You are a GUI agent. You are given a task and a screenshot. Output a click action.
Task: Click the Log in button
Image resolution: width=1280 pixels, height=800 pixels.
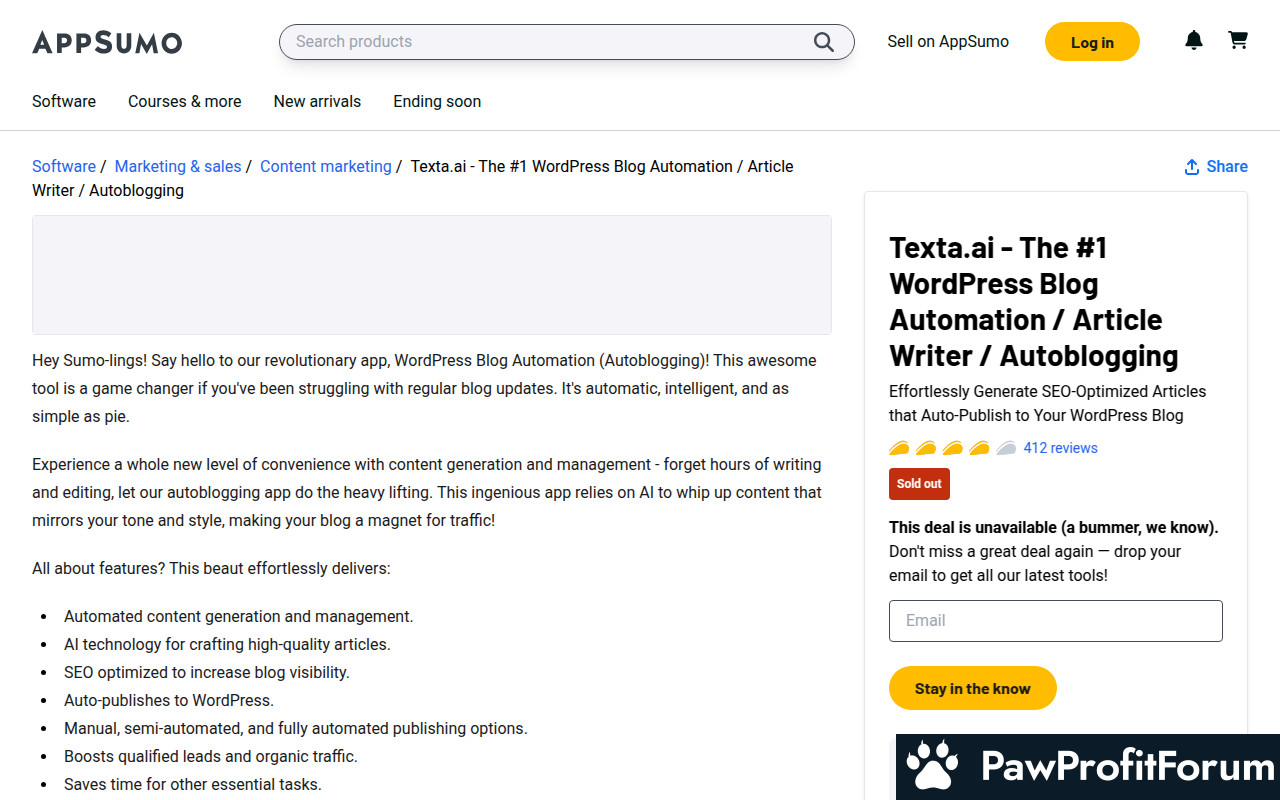coord(1092,42)
